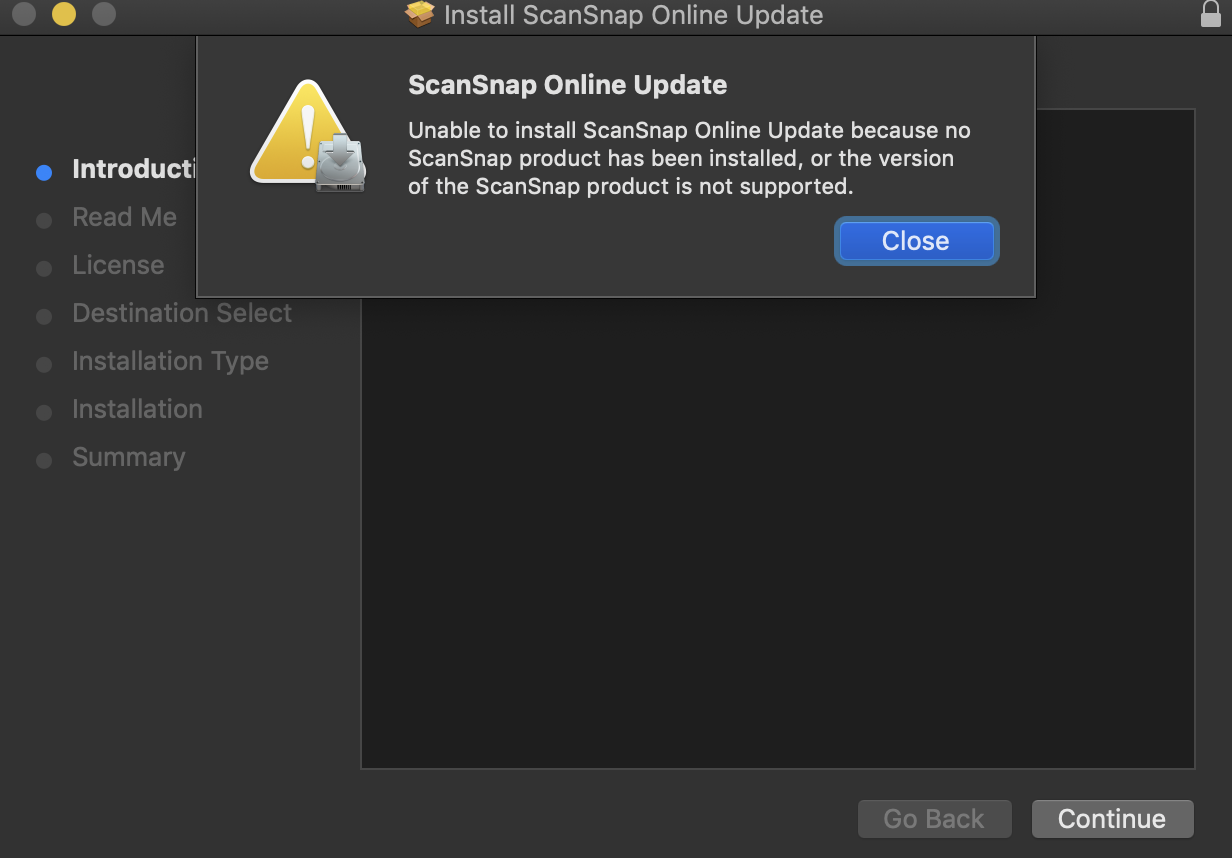Click the lock icon at top right
The height and width of the screenshot is (858, 1232).
click(1210, 14)
